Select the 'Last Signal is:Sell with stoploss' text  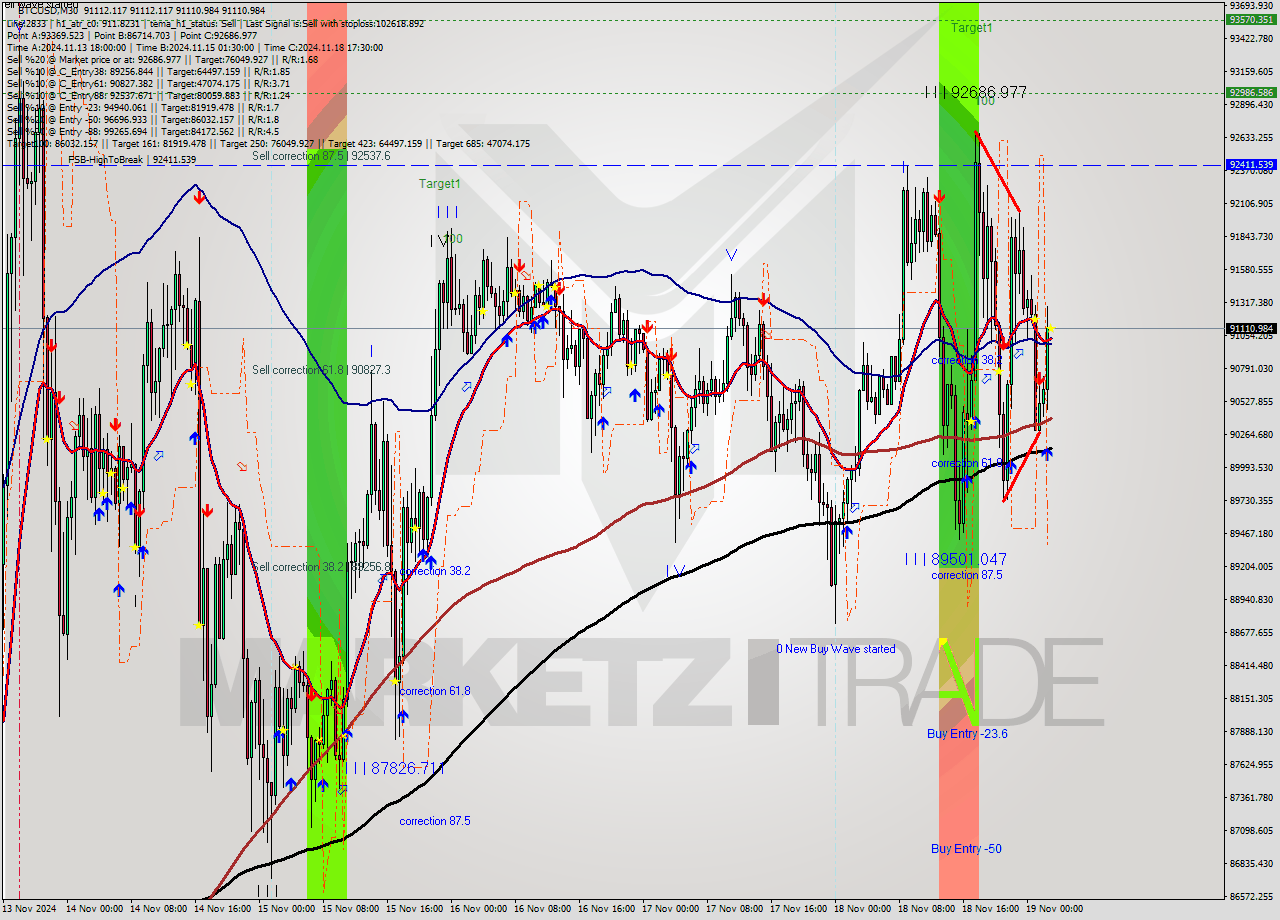[x=308, y=23]
